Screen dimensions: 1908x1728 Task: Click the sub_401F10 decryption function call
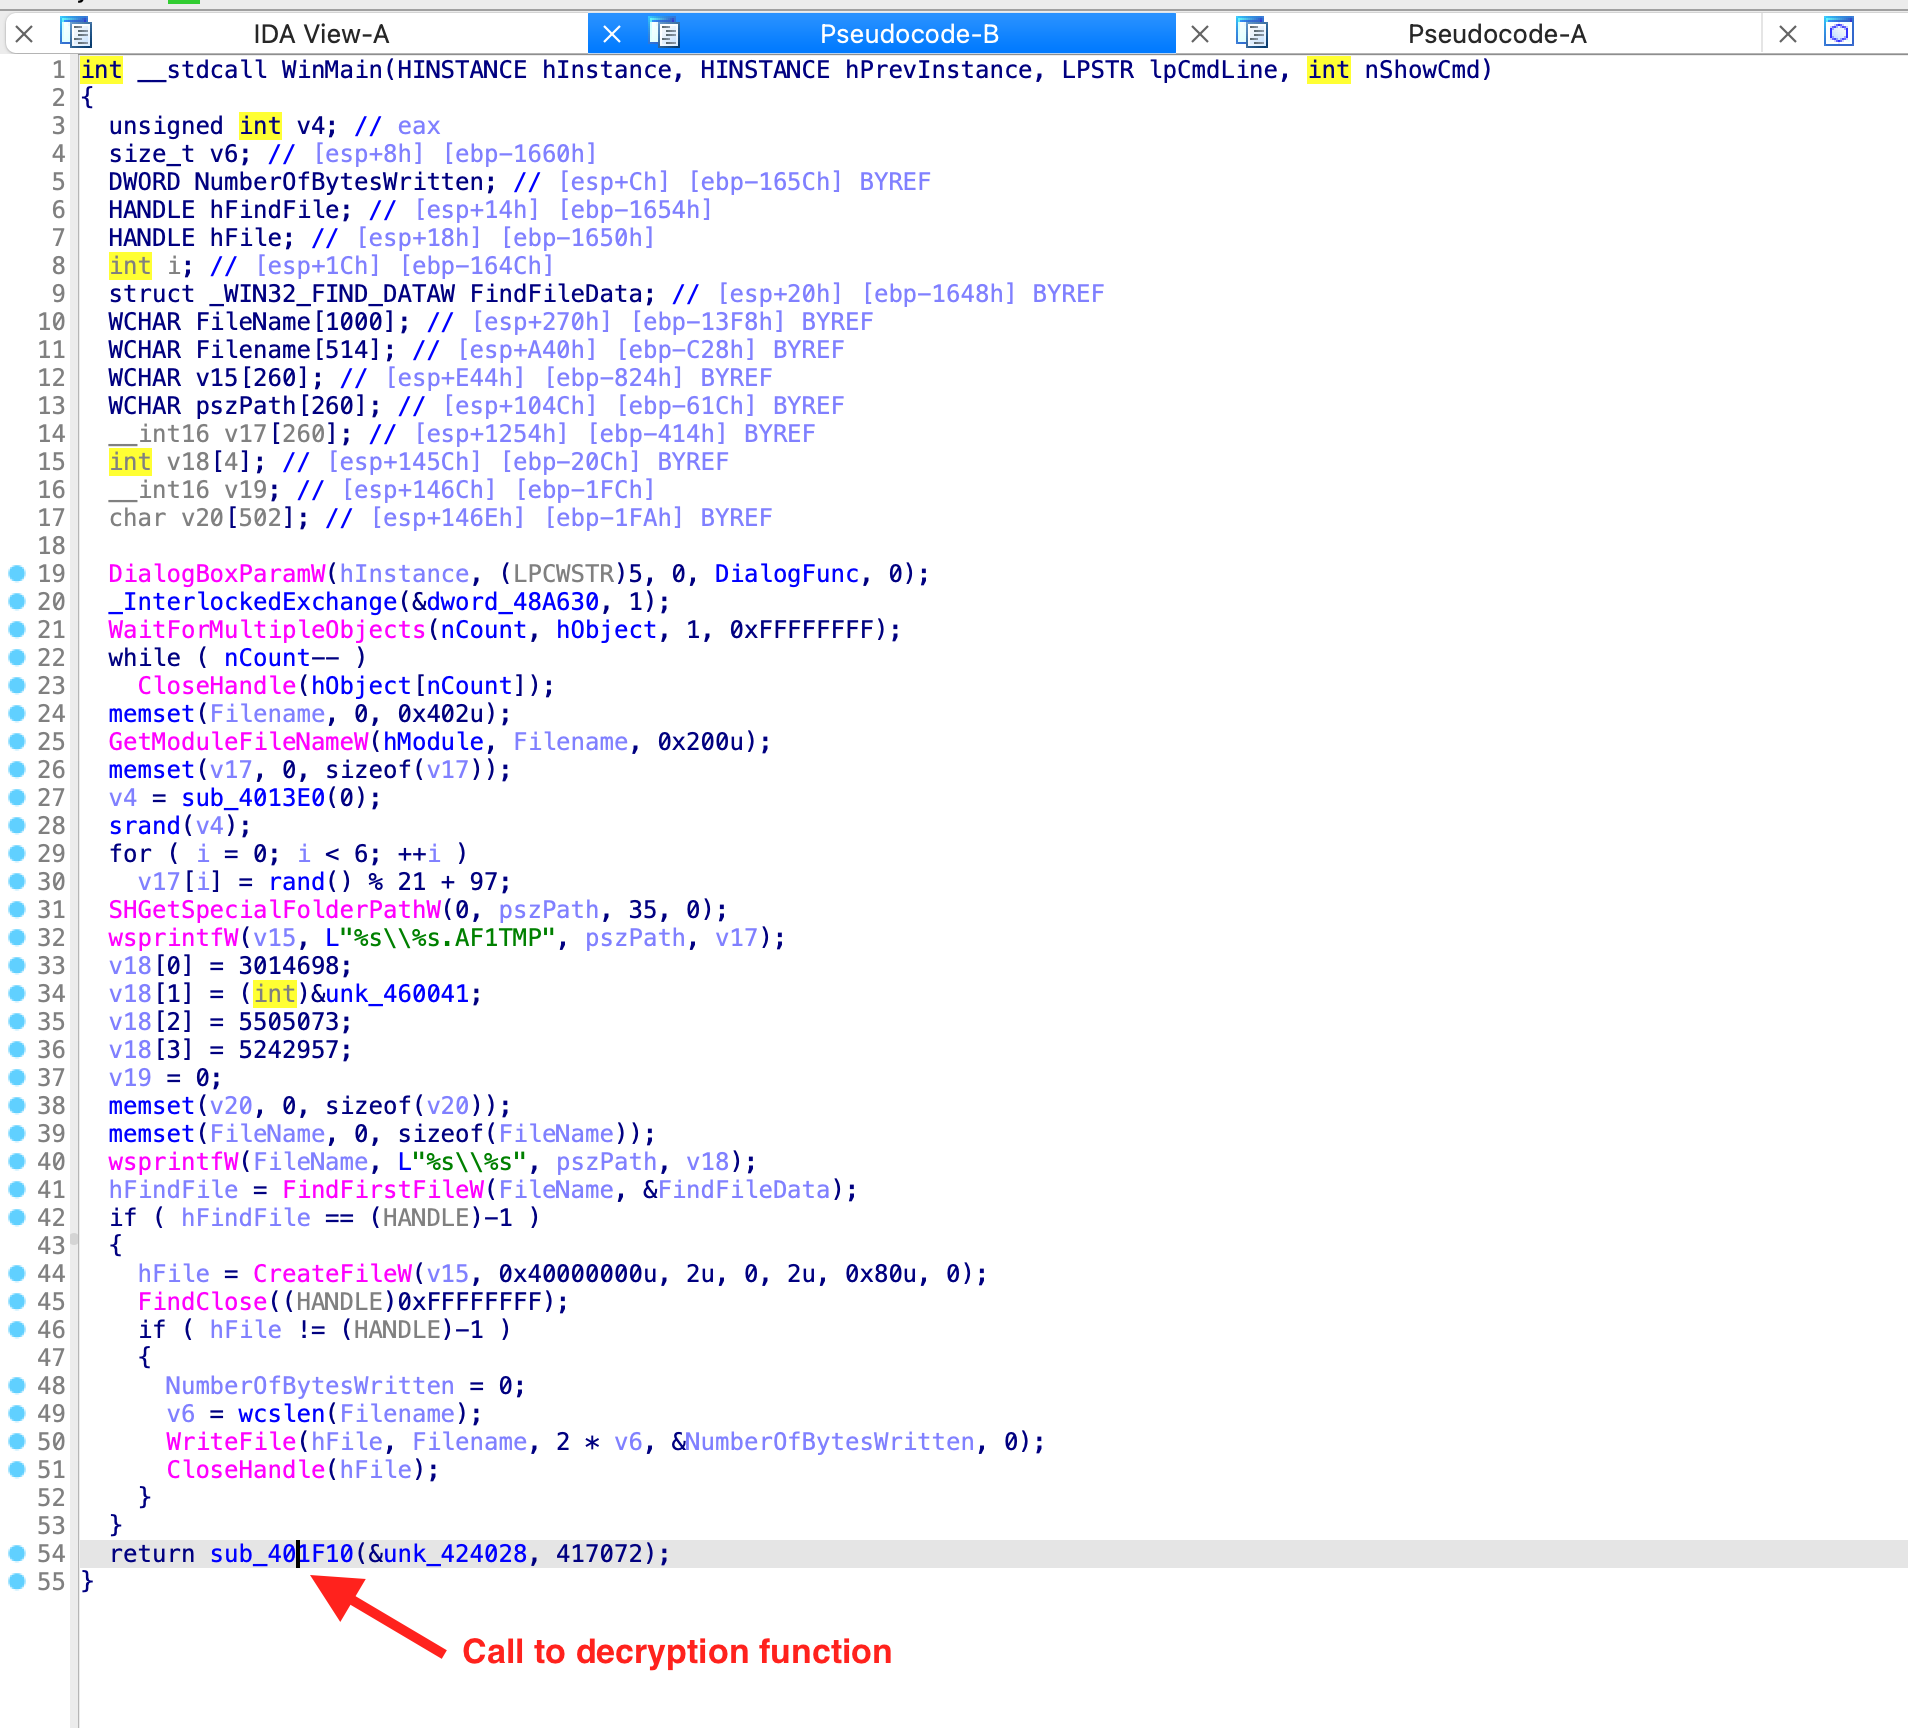(281, 1553)
